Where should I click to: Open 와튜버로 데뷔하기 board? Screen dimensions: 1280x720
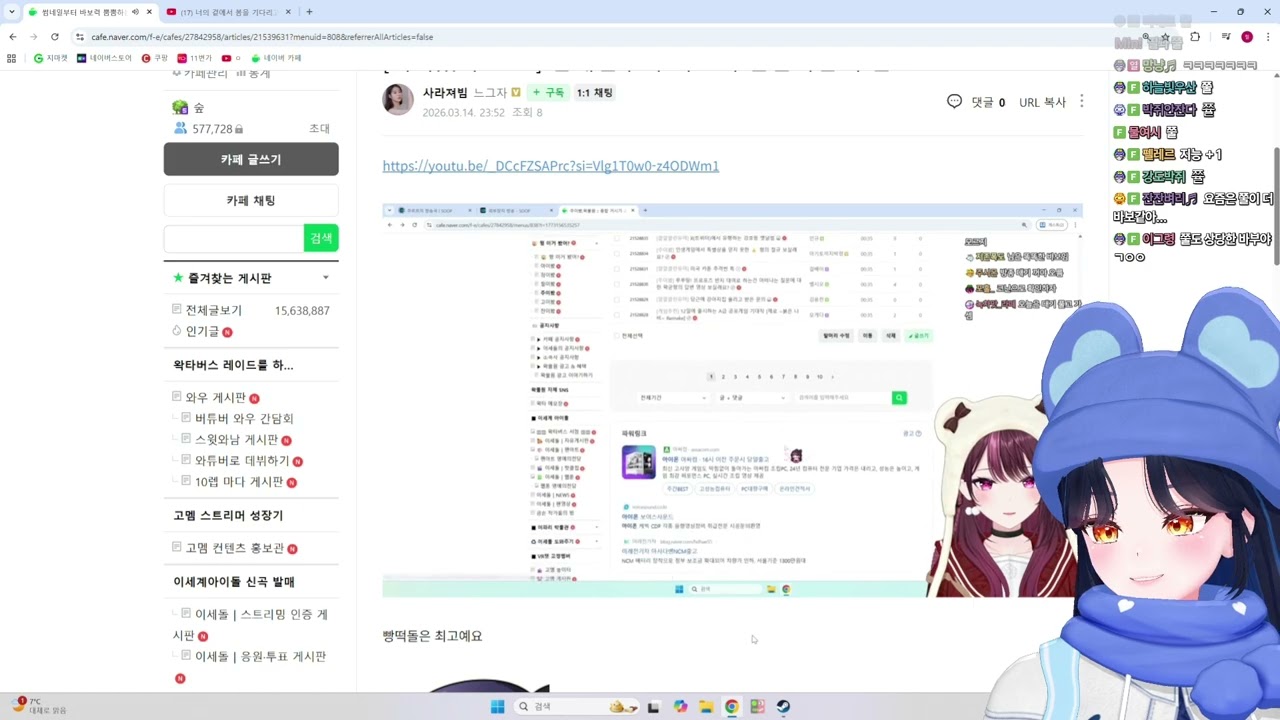(242, 460)
